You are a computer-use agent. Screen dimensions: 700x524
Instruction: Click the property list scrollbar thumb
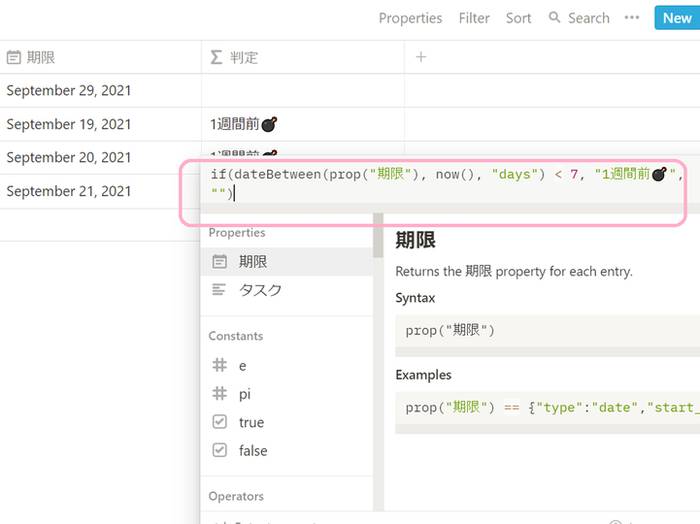pyautogui.click(x=378, y=235)
